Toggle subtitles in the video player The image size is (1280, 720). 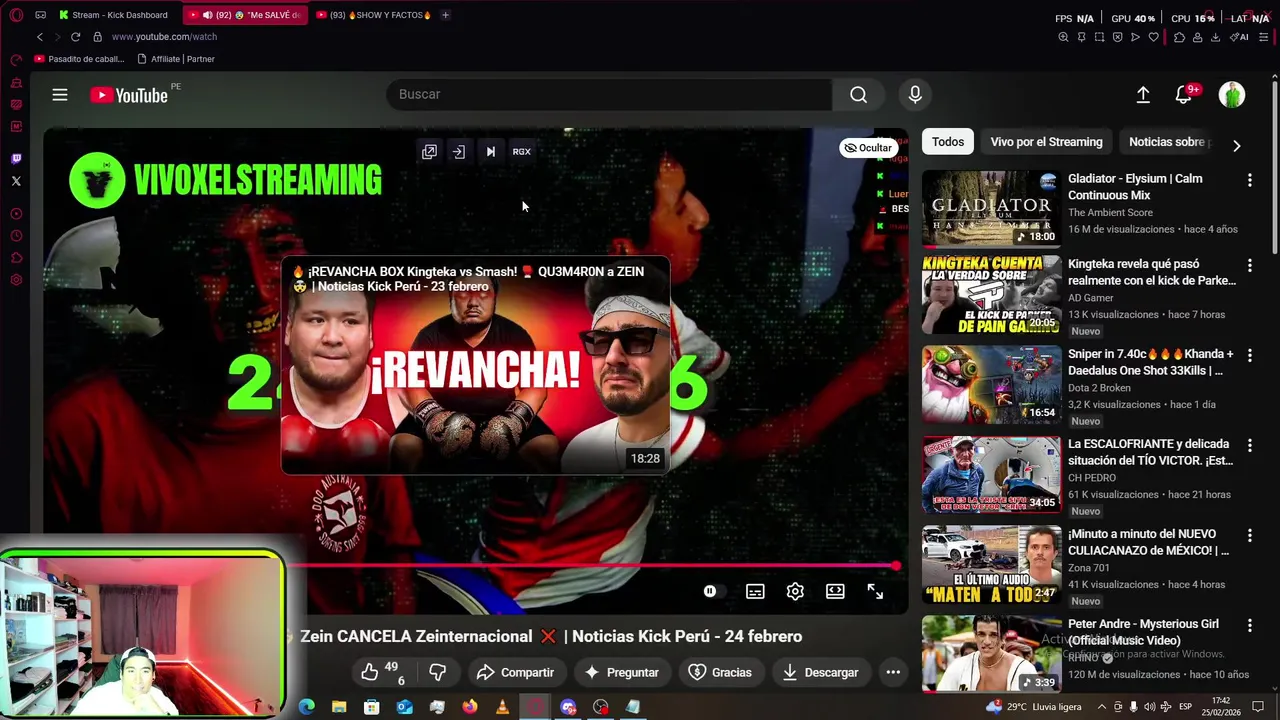(x=755, y=592)
